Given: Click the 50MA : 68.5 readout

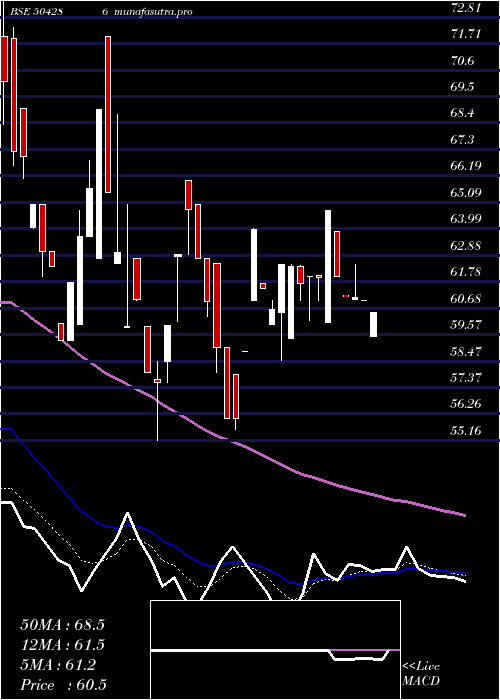Looking at the screenshot, I should point(62,625).
